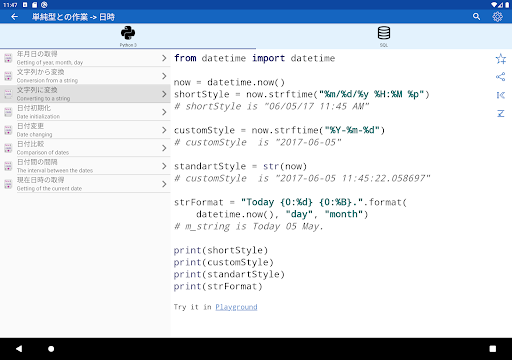Expand chevron for 'The interval between the dates'
Viewport: 512px width, 360px height.
pos(164,166)
